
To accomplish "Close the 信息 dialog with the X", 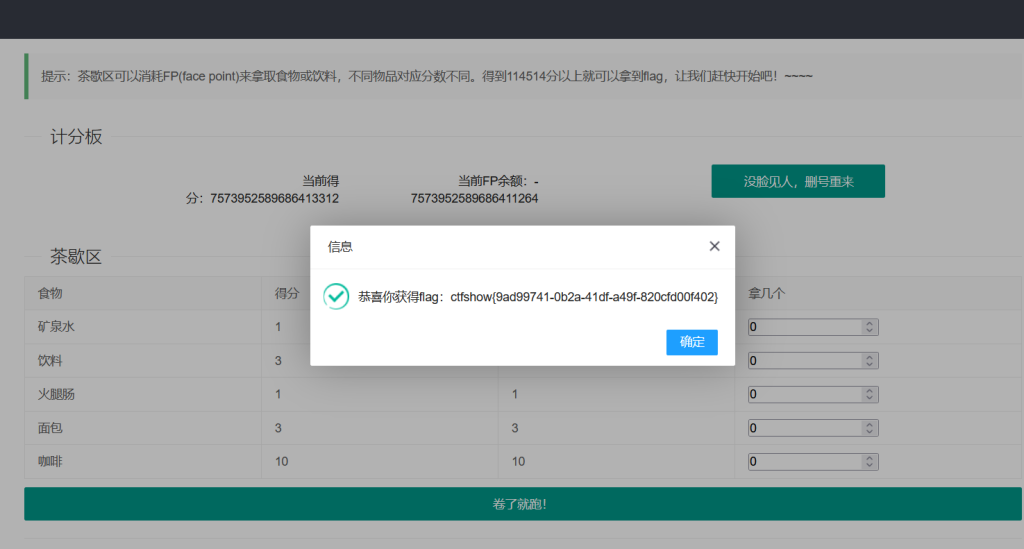I will pyautogui.click(x=714, y=246).
